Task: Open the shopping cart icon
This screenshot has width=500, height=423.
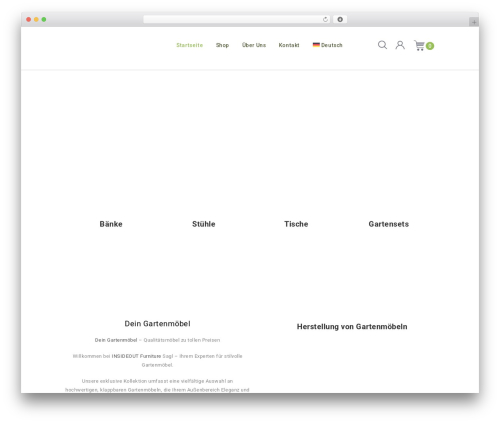Action: coord(419,45)
